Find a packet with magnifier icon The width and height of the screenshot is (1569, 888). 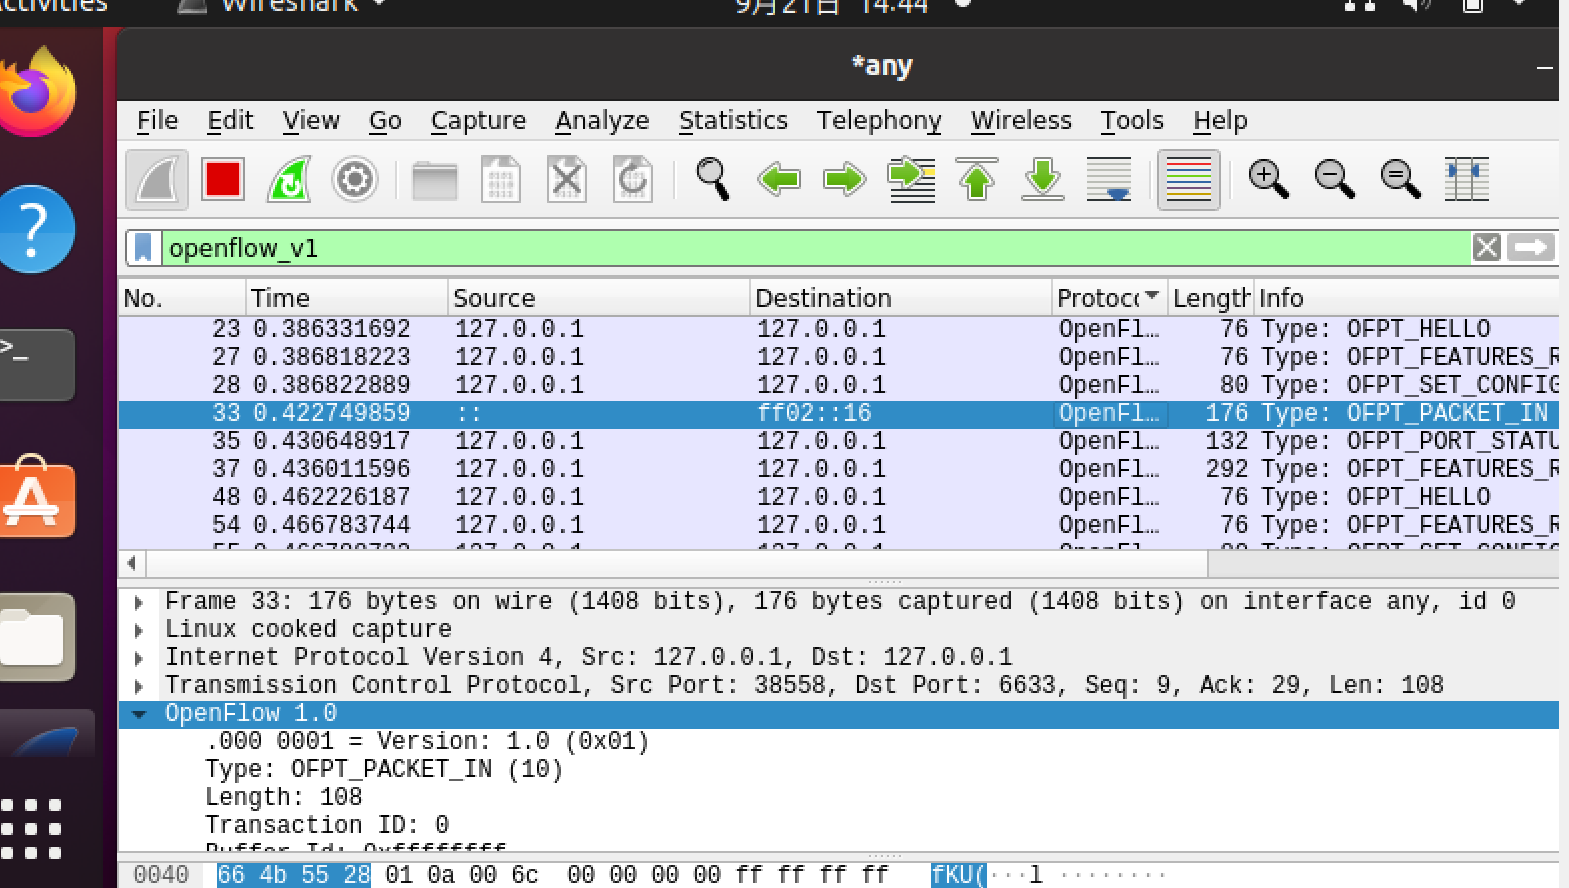712,180
